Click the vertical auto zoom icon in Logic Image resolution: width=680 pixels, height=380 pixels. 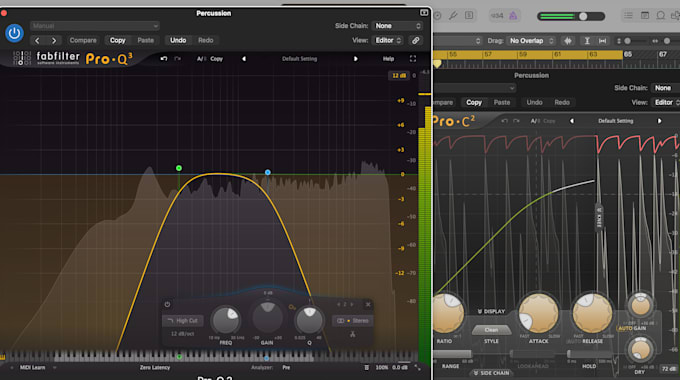(x=586, y=41)
